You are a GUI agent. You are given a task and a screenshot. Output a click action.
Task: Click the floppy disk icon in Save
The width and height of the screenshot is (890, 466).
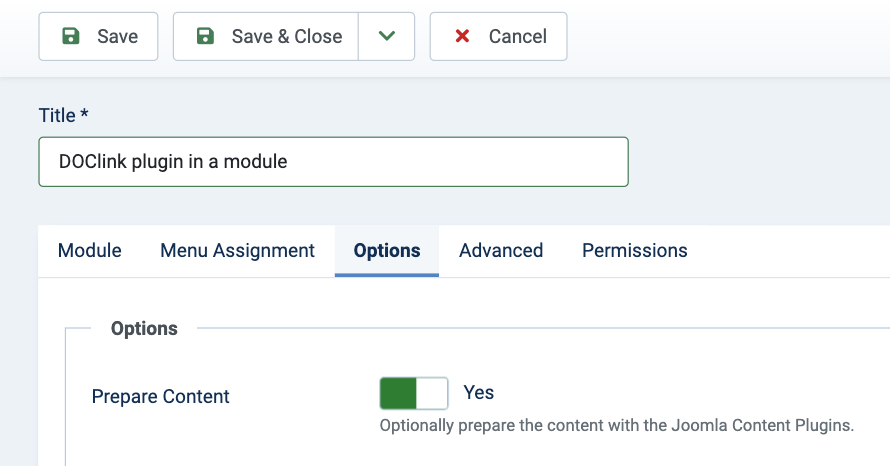tap(71, 37)
